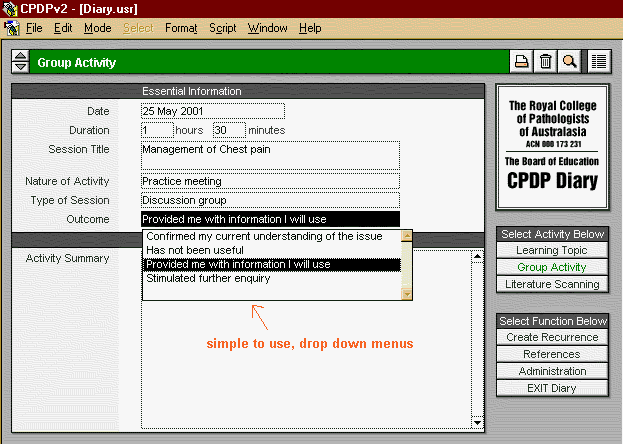This screenshot has height=444, width=623.
Task: Click the print icon in green header
Action: coord(521,62)
